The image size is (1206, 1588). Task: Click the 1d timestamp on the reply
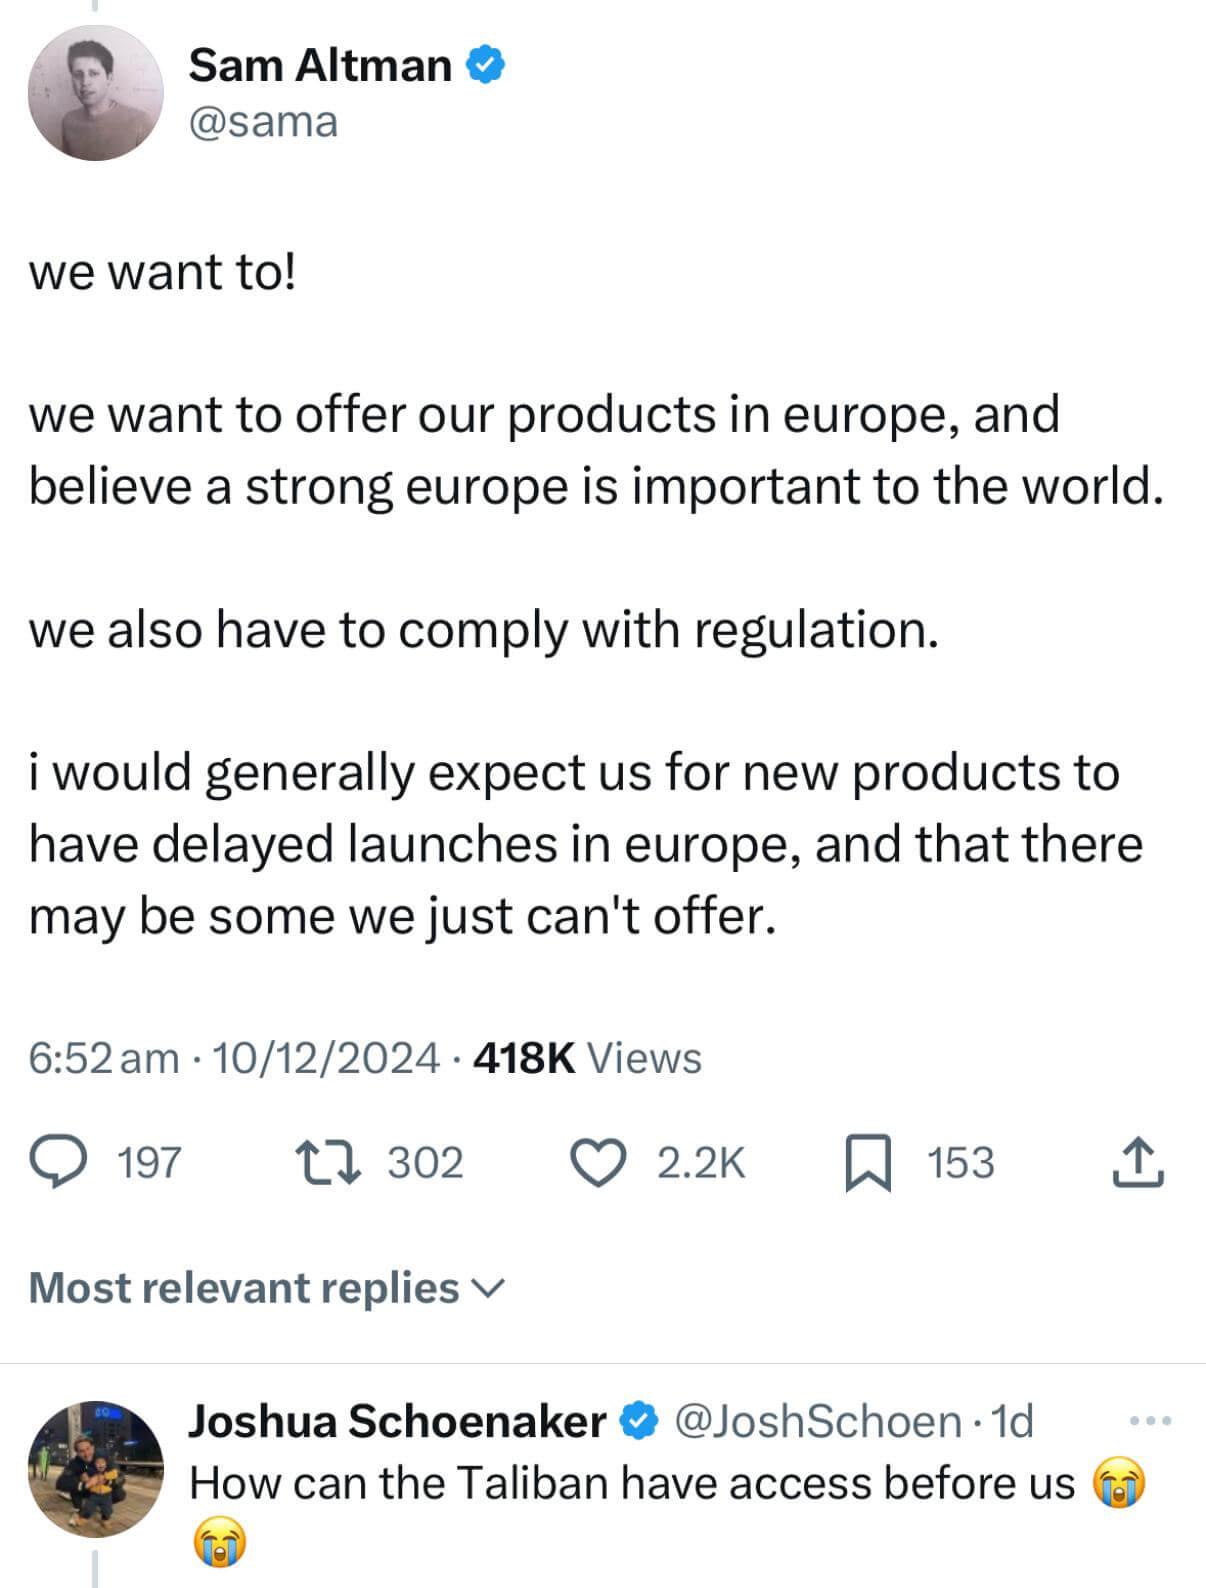(1011, 1421)
